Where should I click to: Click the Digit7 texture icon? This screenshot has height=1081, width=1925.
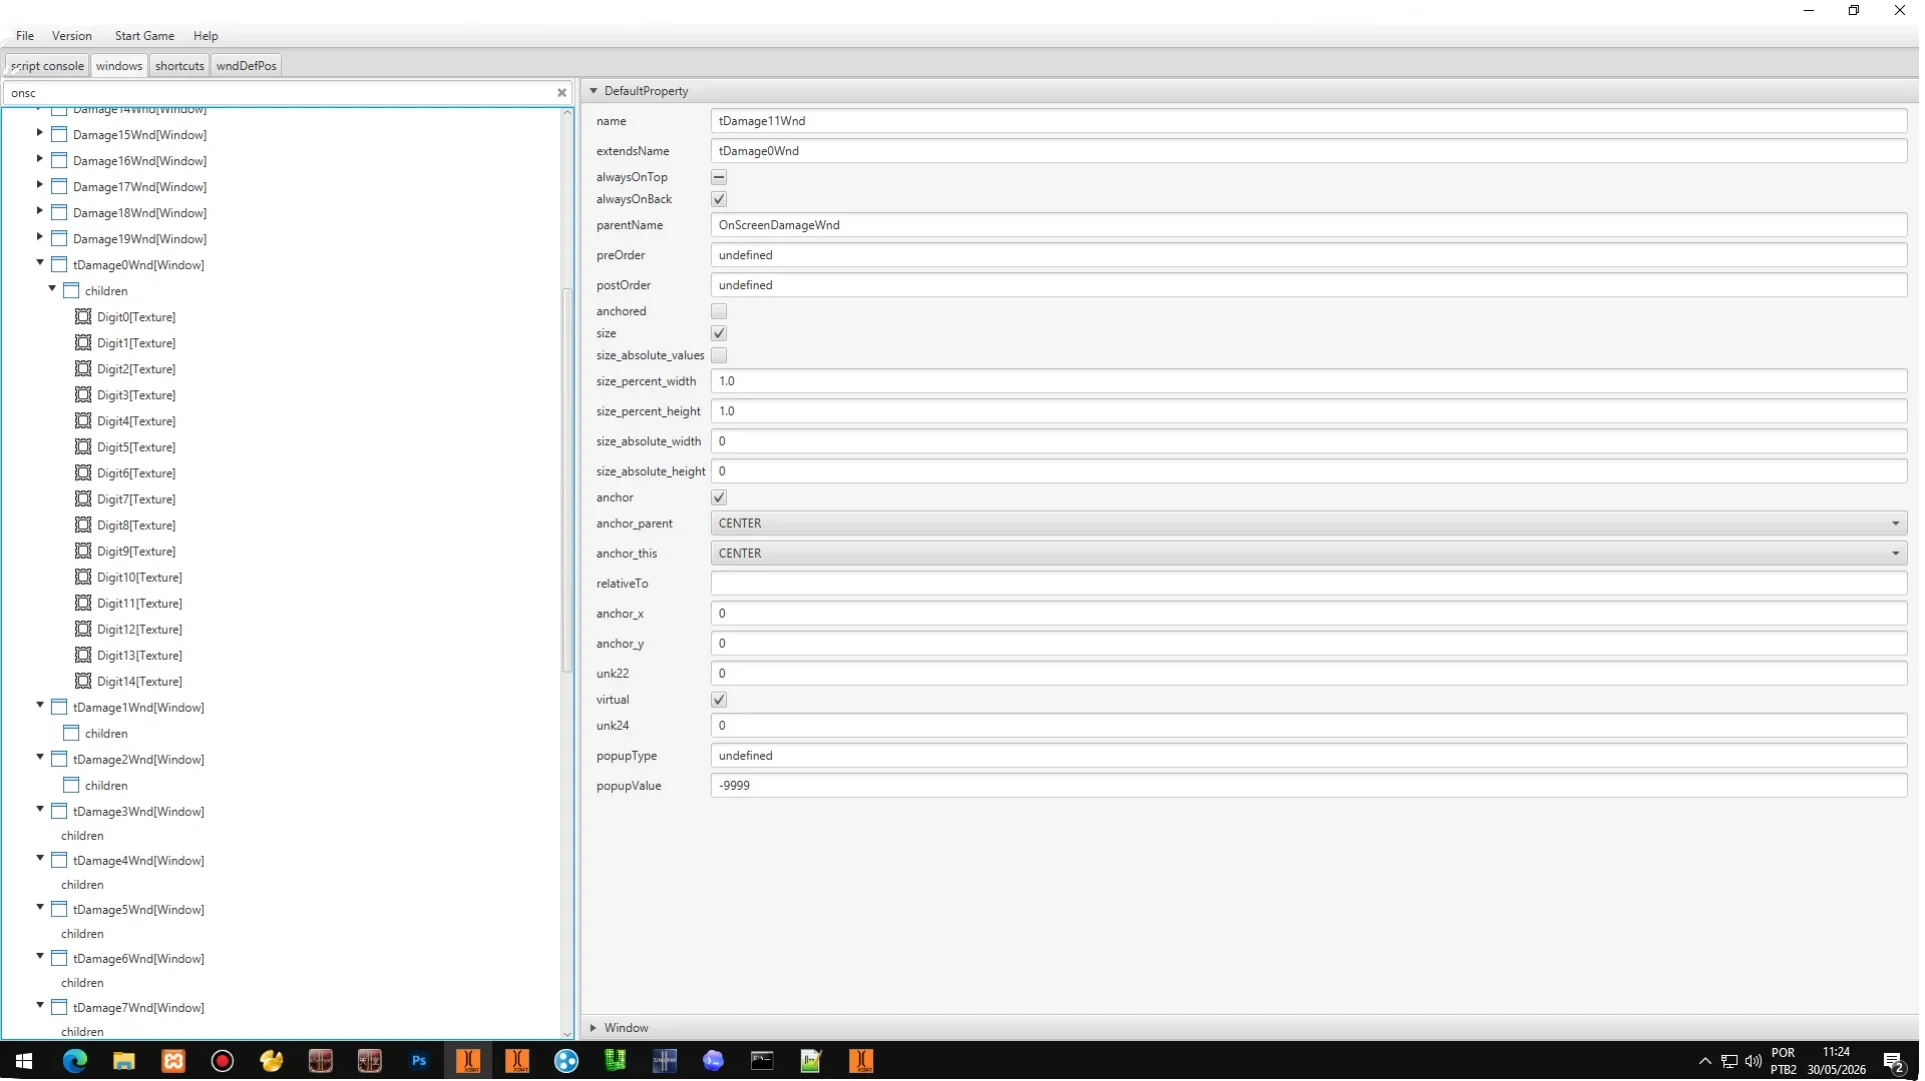tap(83, 499)
